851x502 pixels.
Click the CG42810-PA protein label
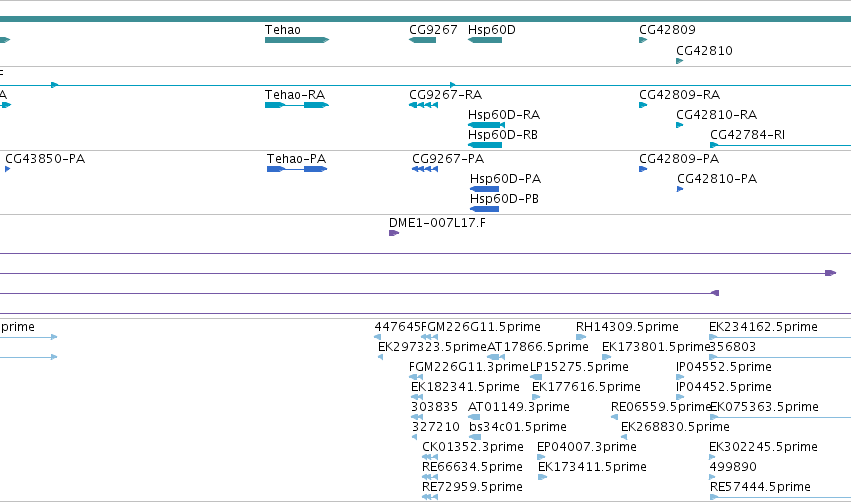click(x=717, y=179)
